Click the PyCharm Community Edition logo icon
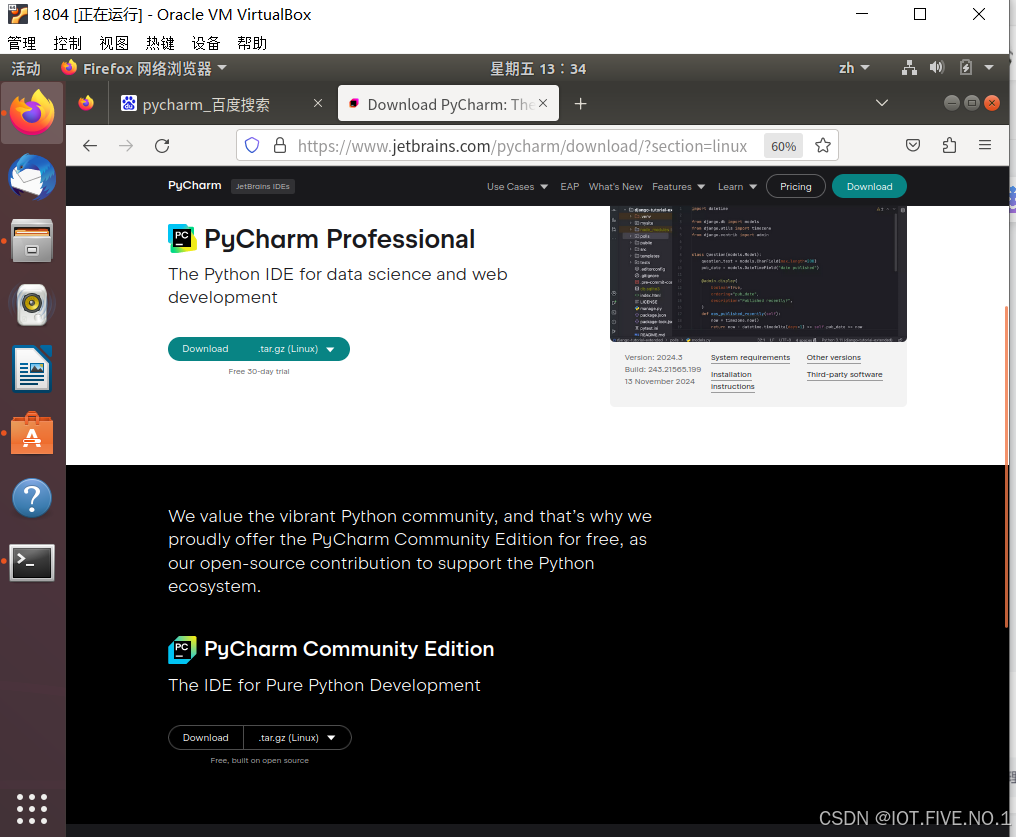Image resolution: width=1016 pixels, height=837 pixels. click(182, 649)
